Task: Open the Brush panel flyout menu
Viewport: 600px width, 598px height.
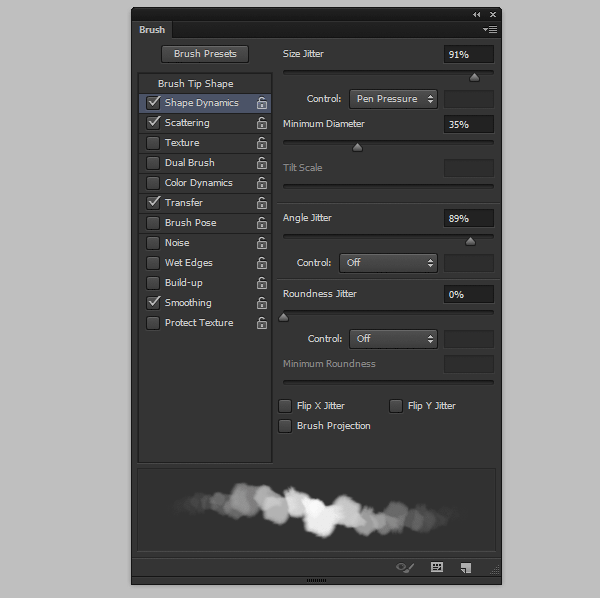Action: click(x=490, y=30)
